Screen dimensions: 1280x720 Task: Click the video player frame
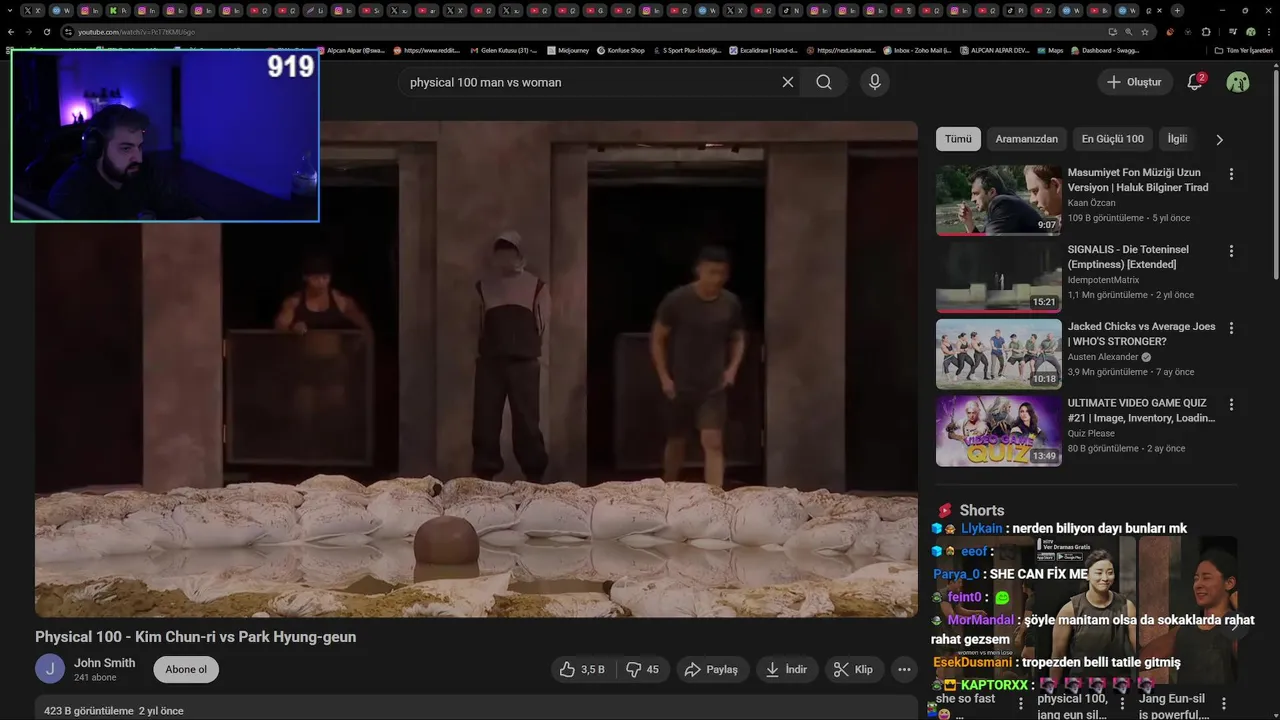pyautogui.click(x=476, y=369)
